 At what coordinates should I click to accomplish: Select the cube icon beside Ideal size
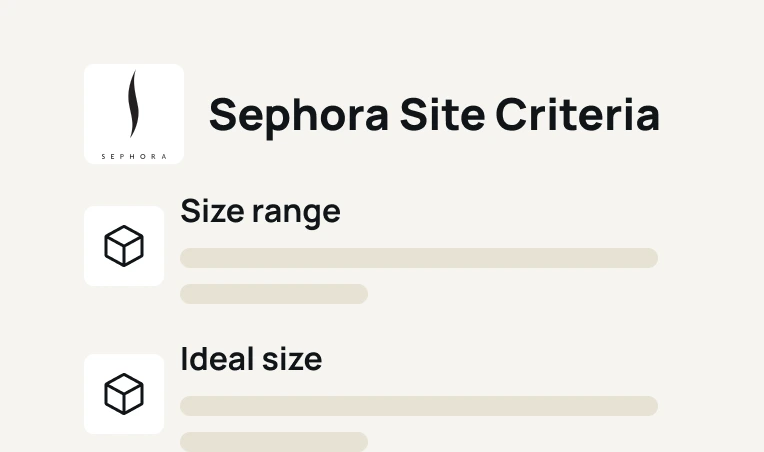click(x=124, y=394)
